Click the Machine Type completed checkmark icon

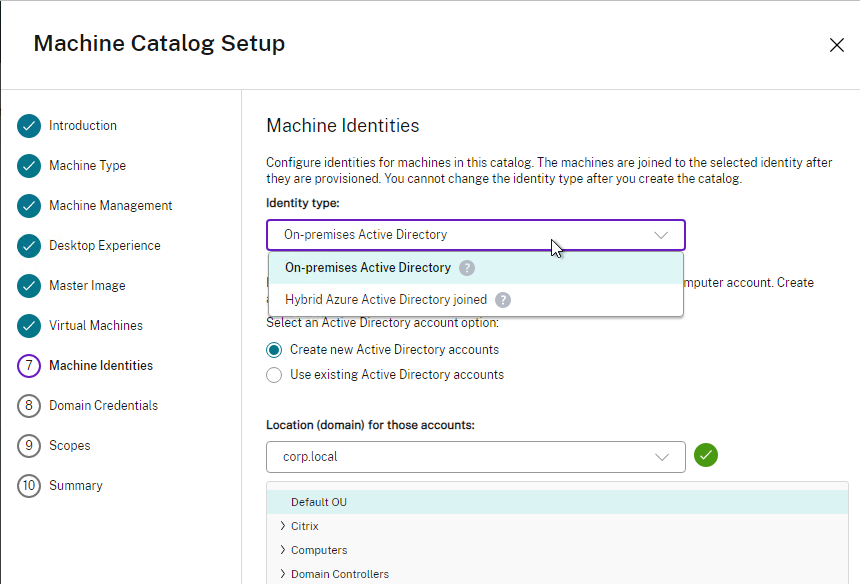(x=29, y=166)
